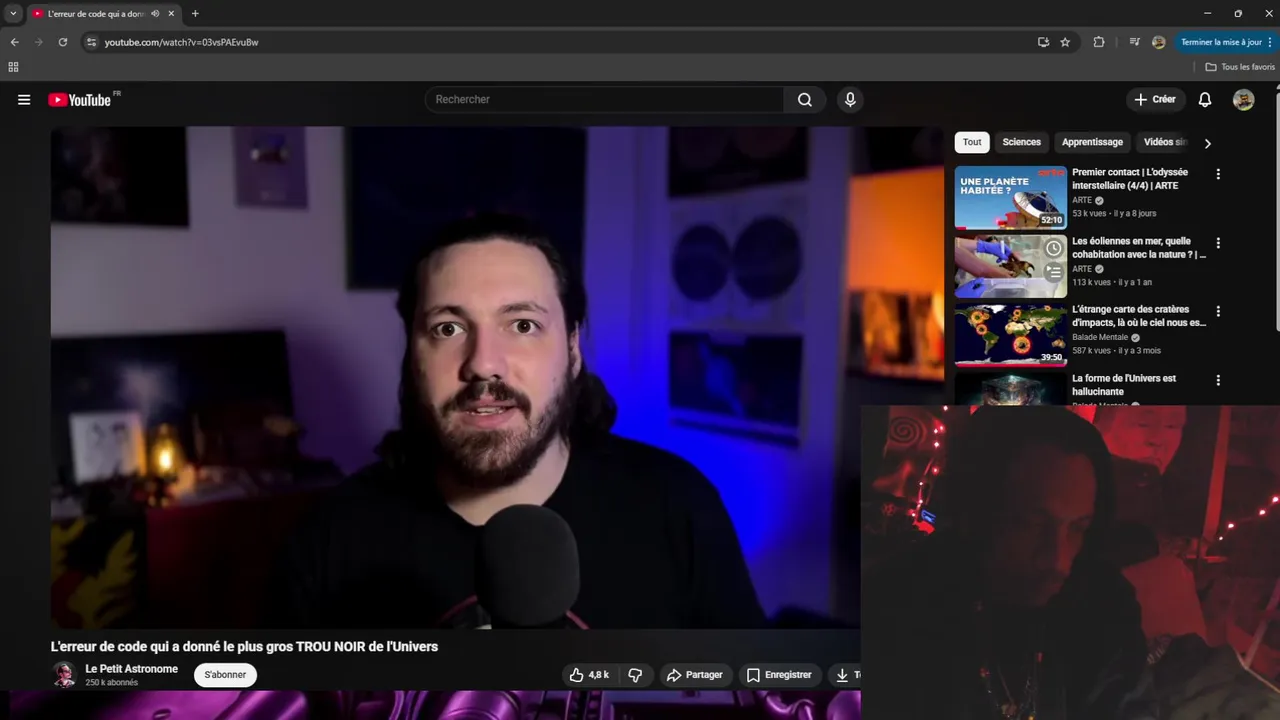
Task: Open the apps grid in bookmarks bar
Action: pos(13,67)
